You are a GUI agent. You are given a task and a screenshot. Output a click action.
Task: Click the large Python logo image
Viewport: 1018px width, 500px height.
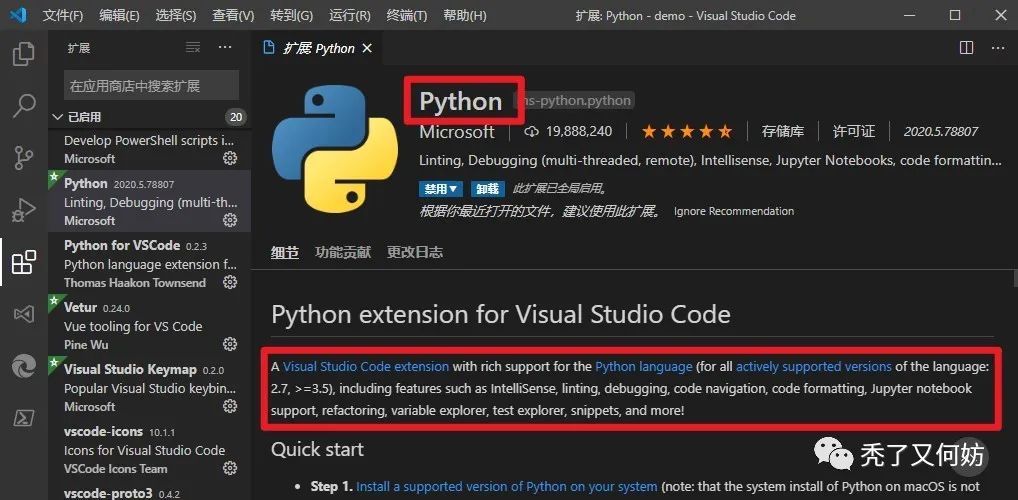[x=335, y=149]
